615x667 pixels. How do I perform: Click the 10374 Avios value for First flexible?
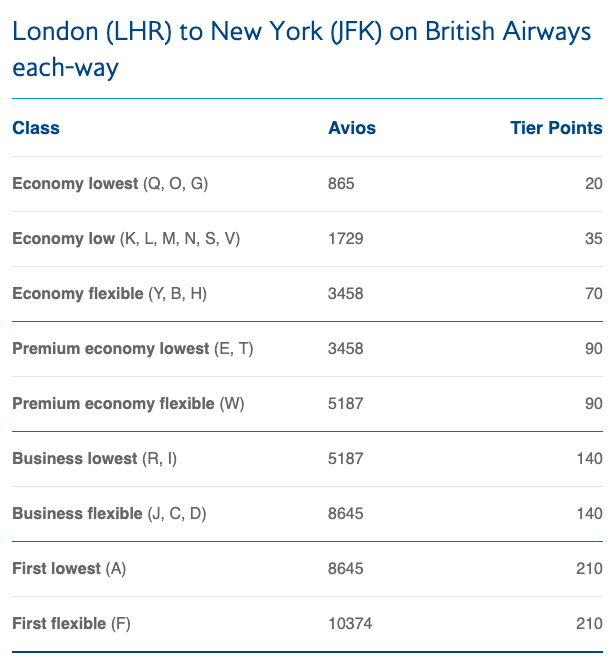pos(349,624)
